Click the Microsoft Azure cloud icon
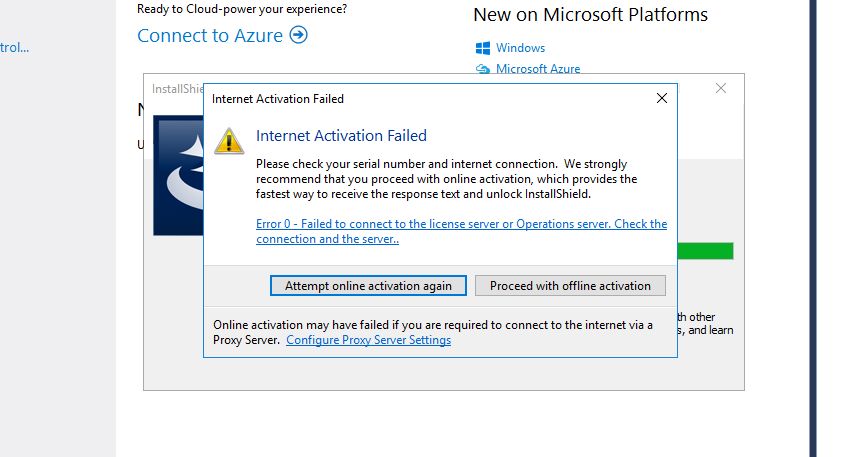 click(483, 69)
